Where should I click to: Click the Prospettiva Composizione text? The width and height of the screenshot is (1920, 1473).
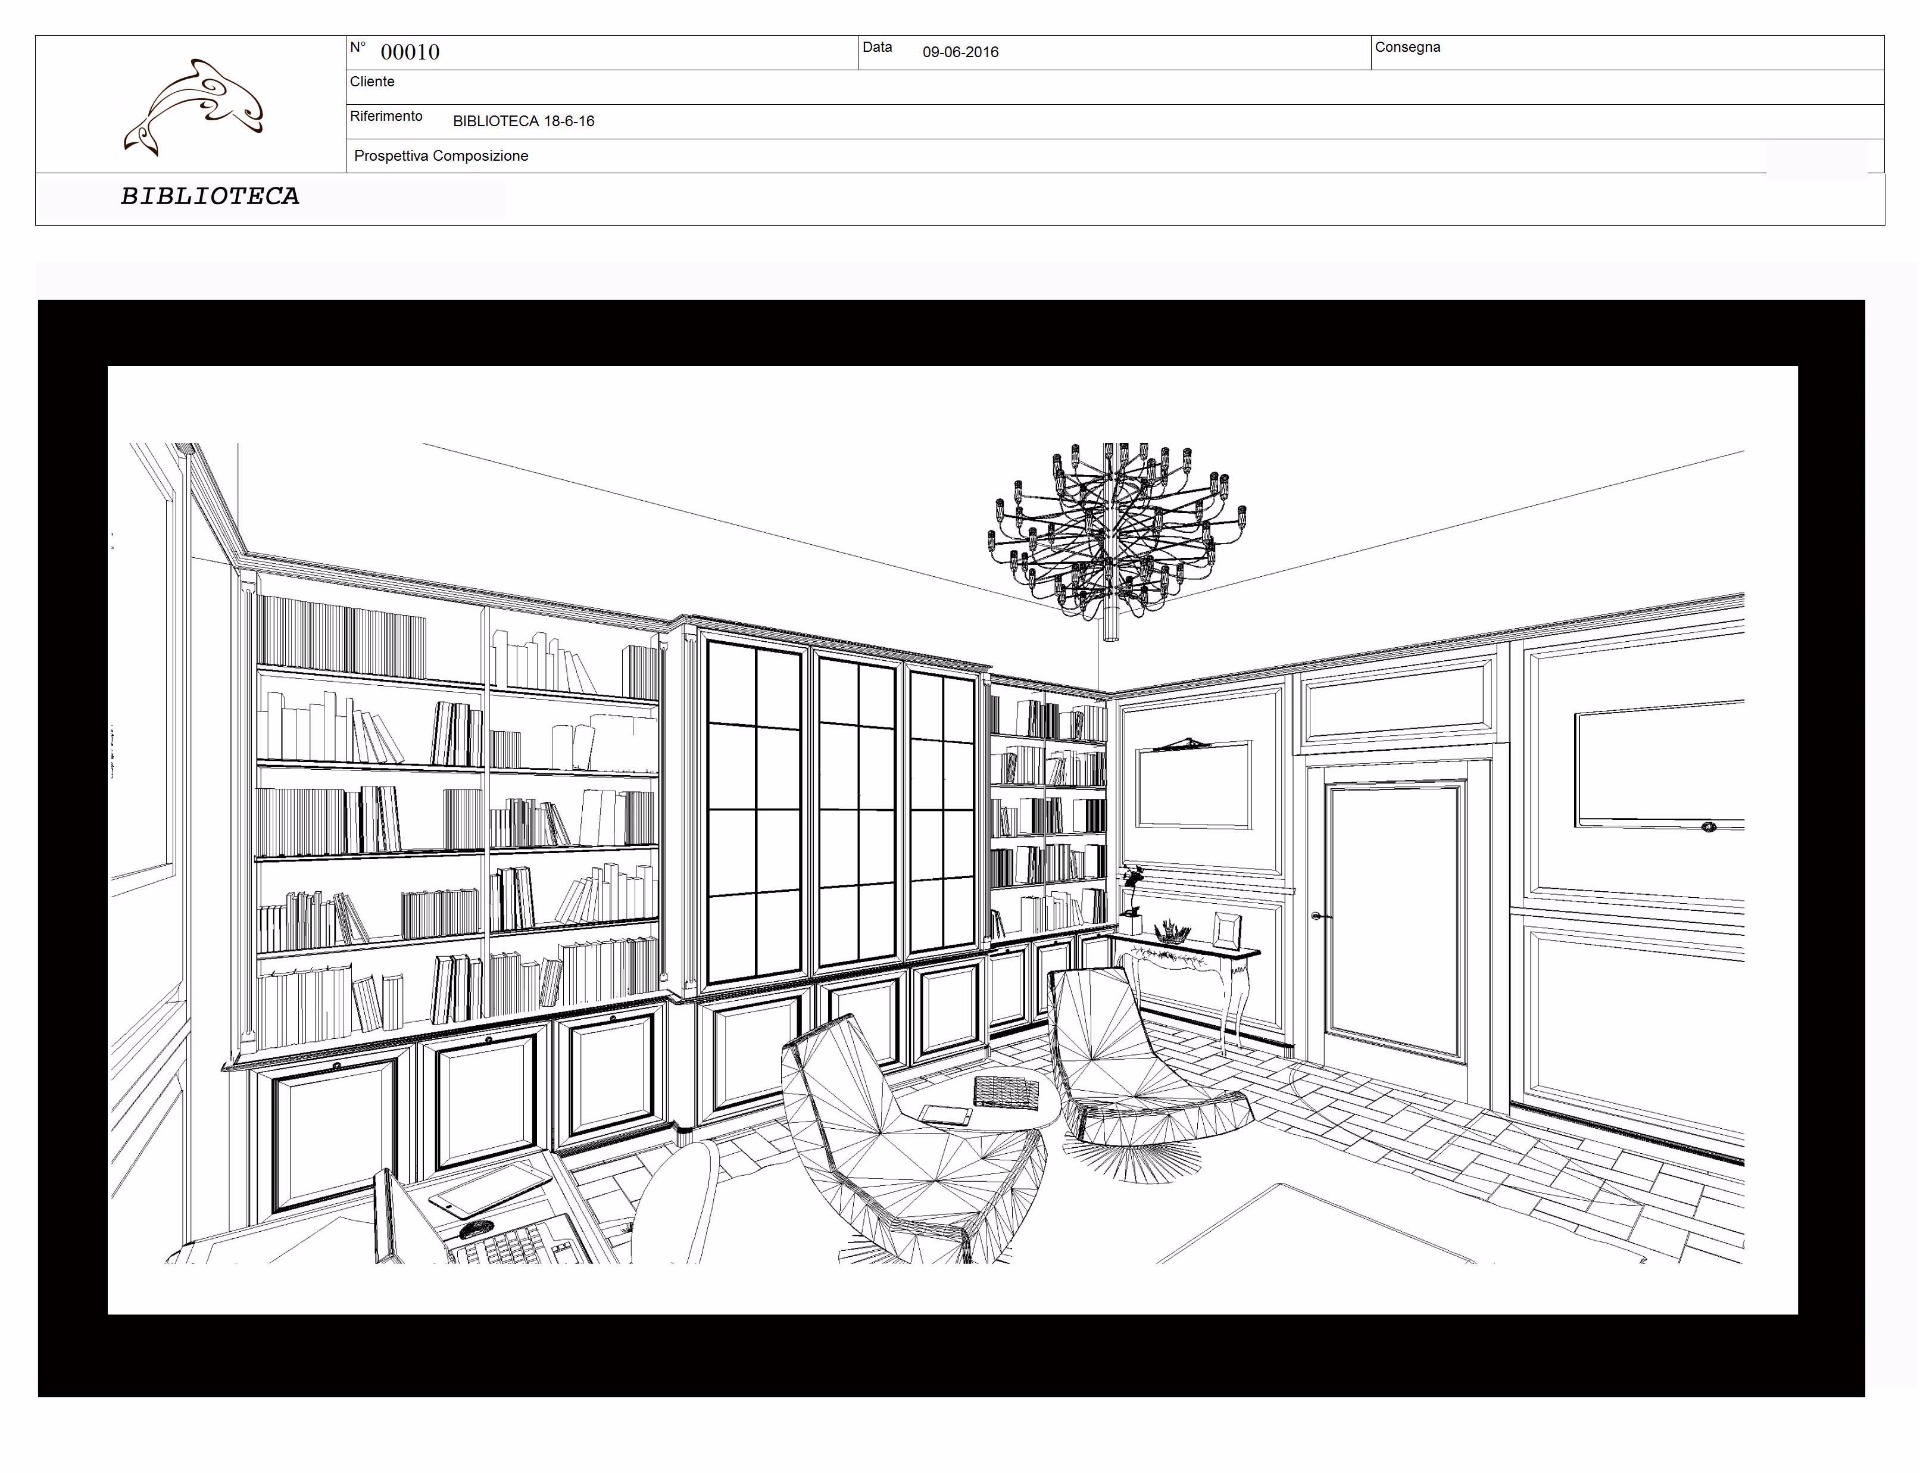(x=441, y=156)
